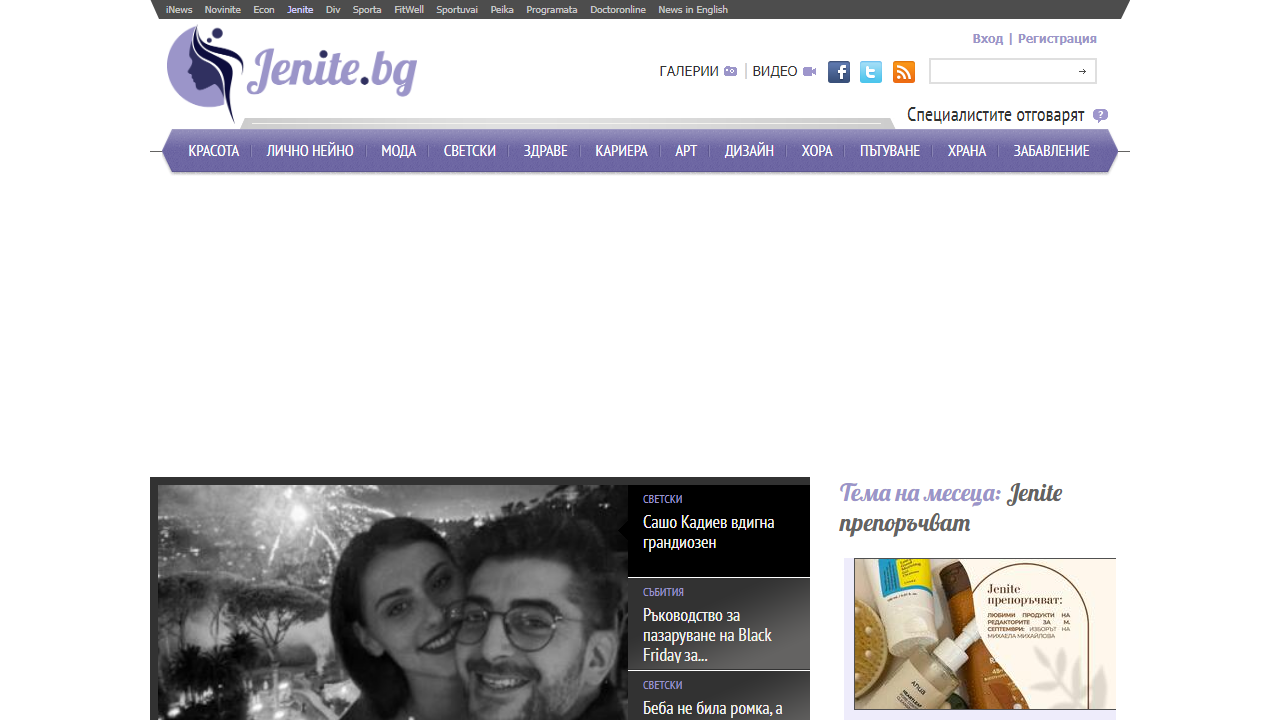The image size is (1280, 720).
Task: Open News in English top link
Action: coord(693,10)
